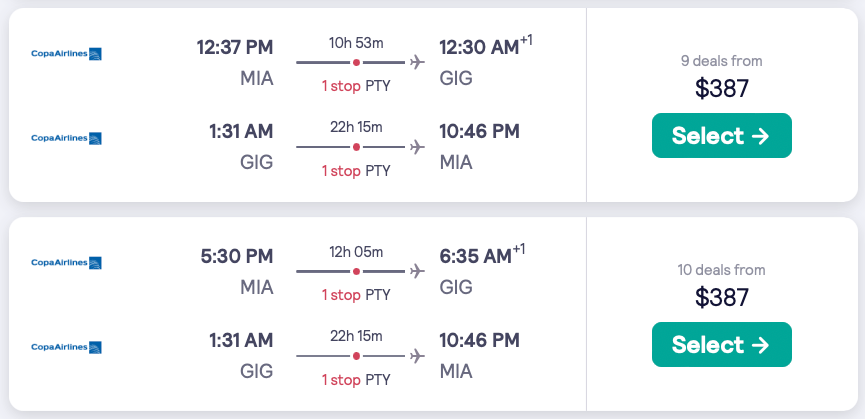Click the 1 stop PTY label under 10h 53m
The width and height of the screenshot is (865, 419).
point(356,86)
